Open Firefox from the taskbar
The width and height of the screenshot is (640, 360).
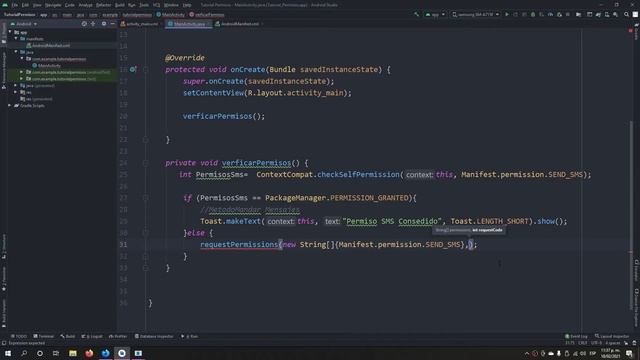89,353
